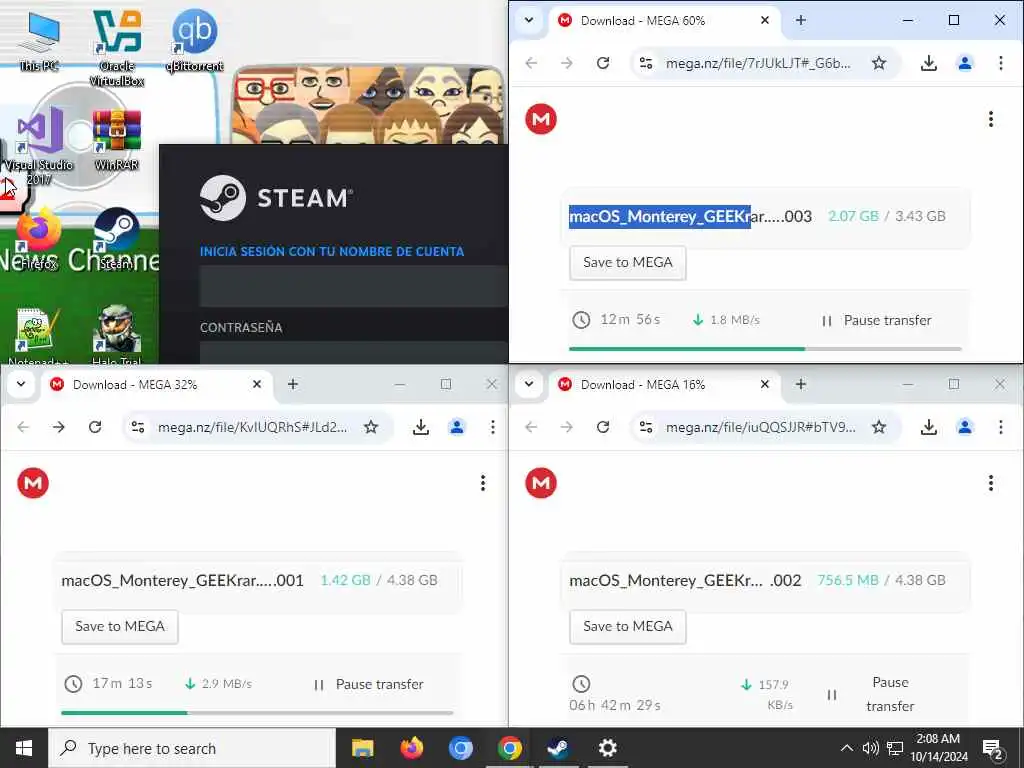Open downloads icon in MEGA 16% window
The height and width of the screenshot is (768, 1024).
pyautogui.click(x=929, y=427)
